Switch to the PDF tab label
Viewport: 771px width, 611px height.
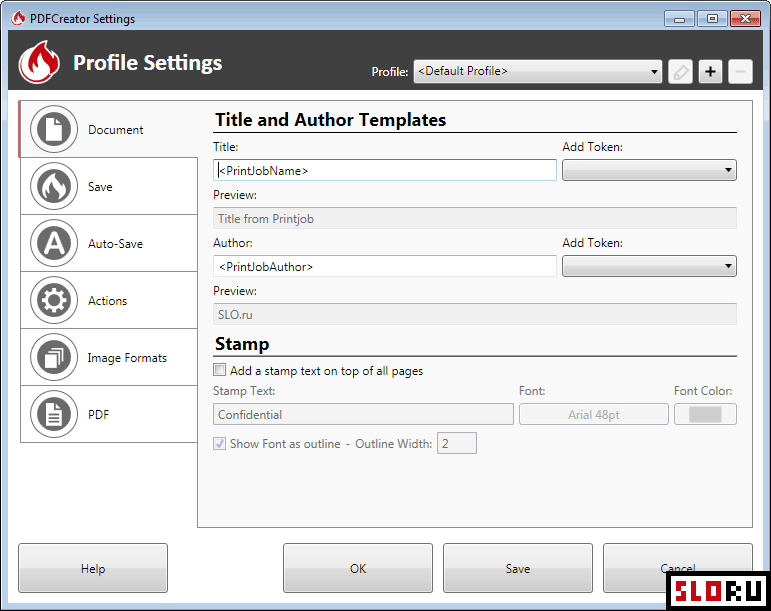(98, 415)
